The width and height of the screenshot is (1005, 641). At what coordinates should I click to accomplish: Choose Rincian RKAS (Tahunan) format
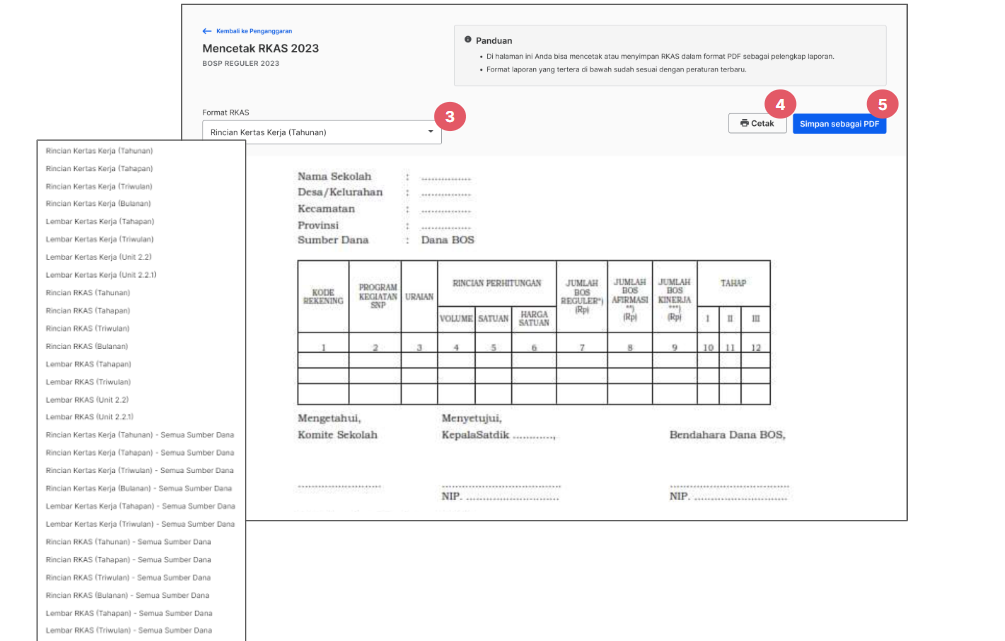coord(88,293)
